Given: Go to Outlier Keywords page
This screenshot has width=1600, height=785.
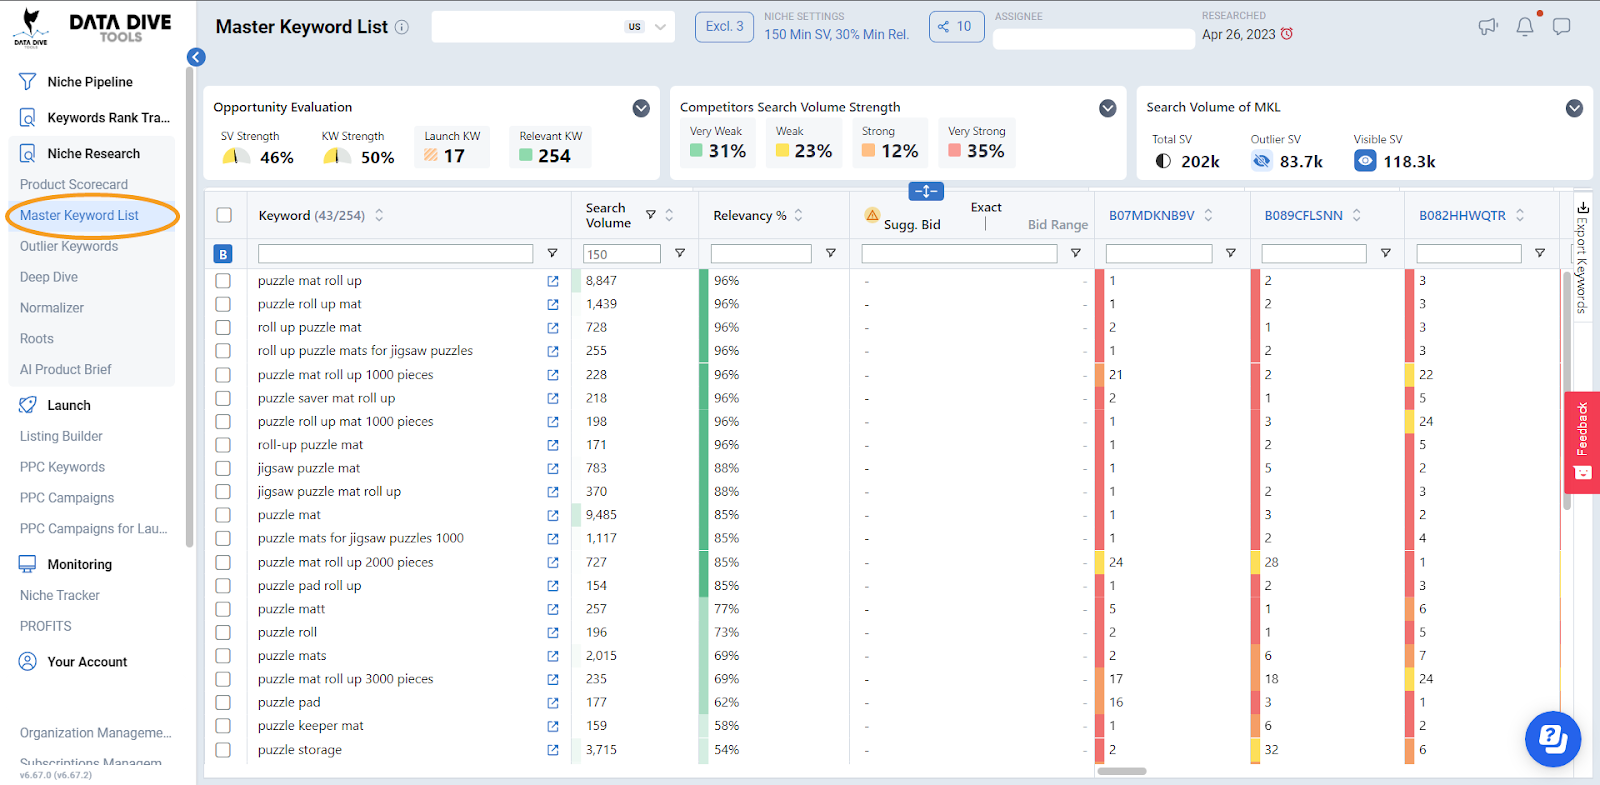Looking at the screenshot, I should [x=69, y=247].
